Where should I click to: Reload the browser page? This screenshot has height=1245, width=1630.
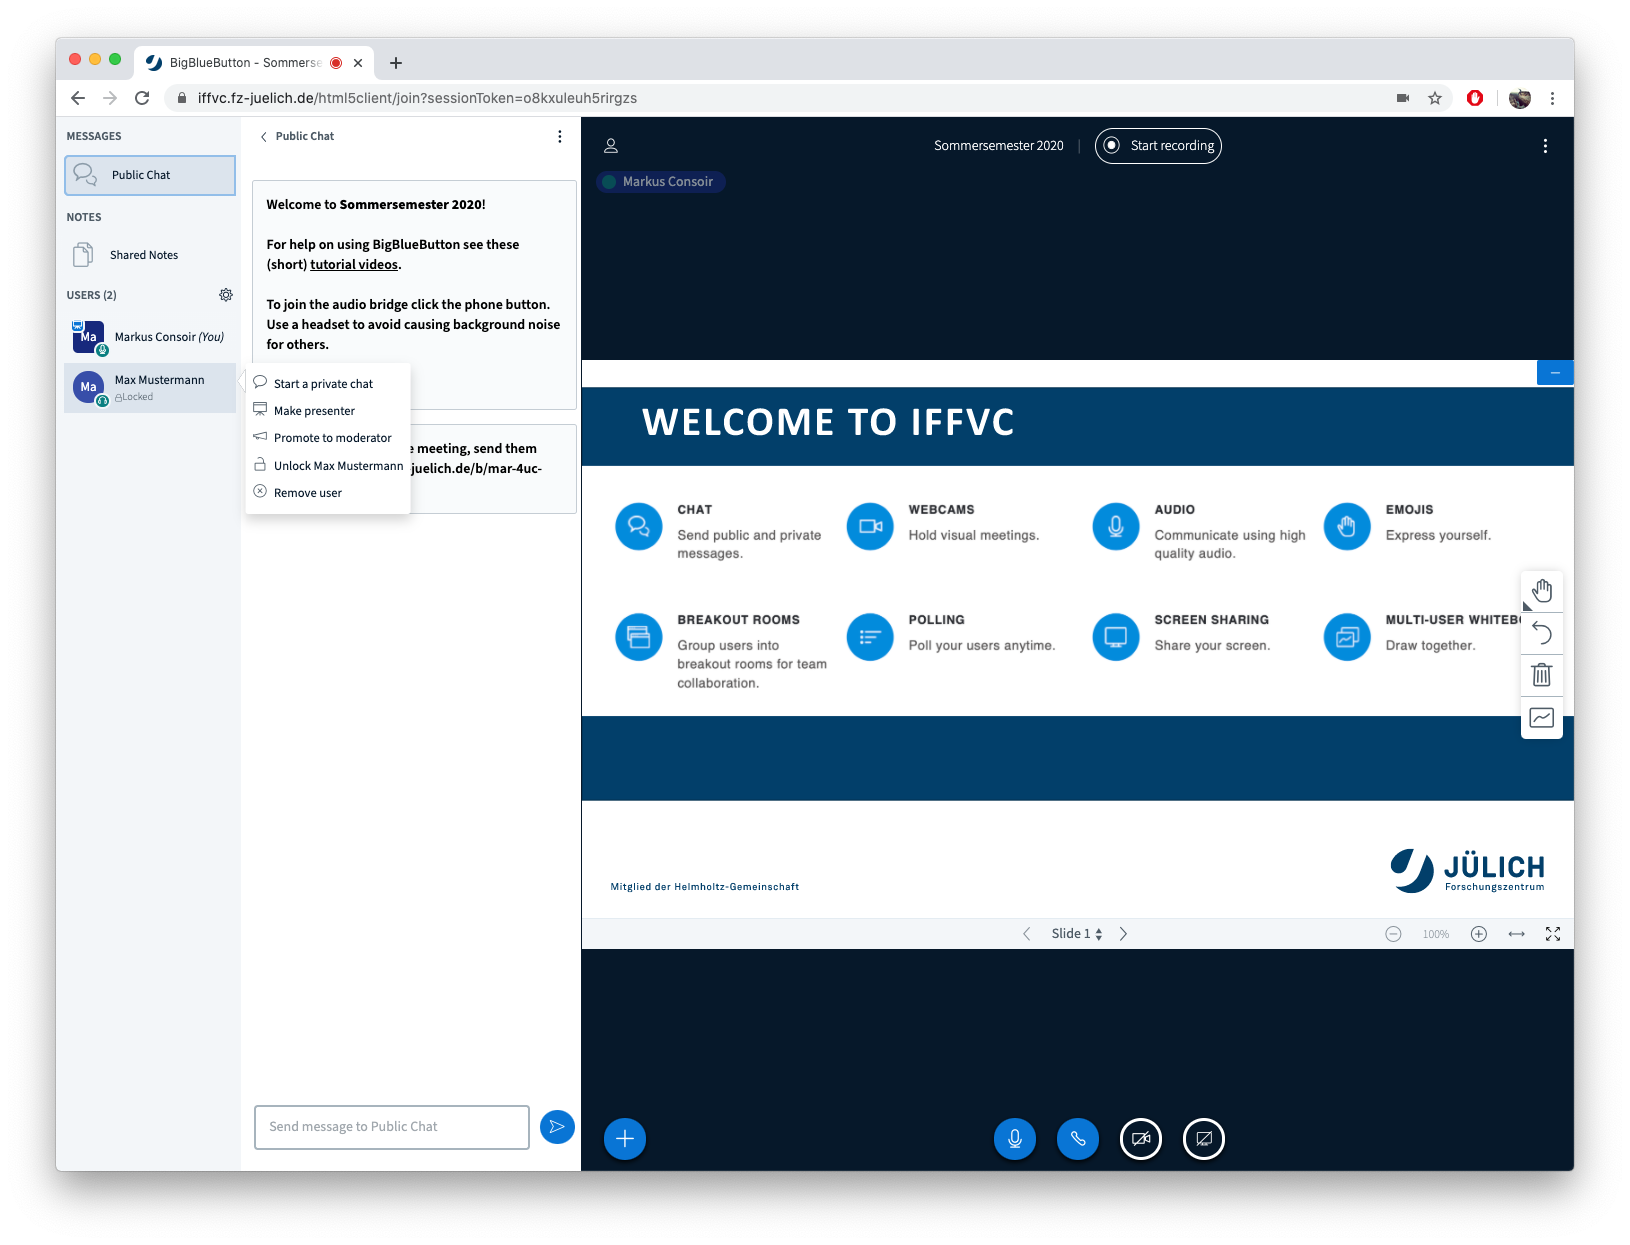point(142,98)
